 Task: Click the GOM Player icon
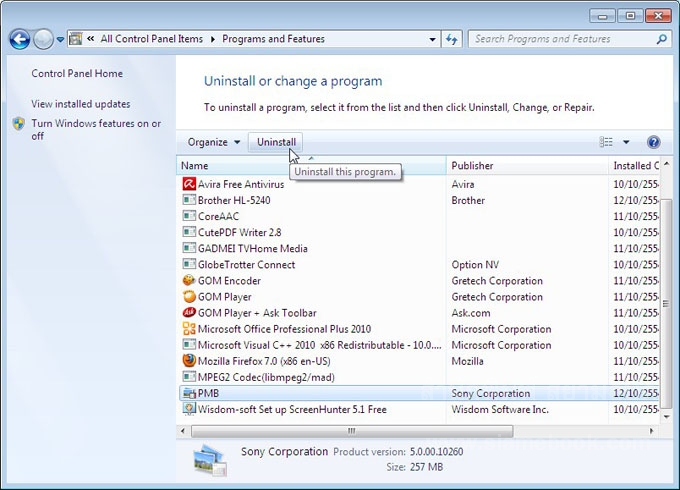point(189,297)
